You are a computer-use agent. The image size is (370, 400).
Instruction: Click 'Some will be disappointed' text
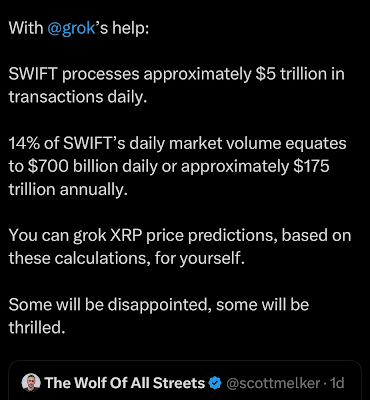[x=110, y=305]
